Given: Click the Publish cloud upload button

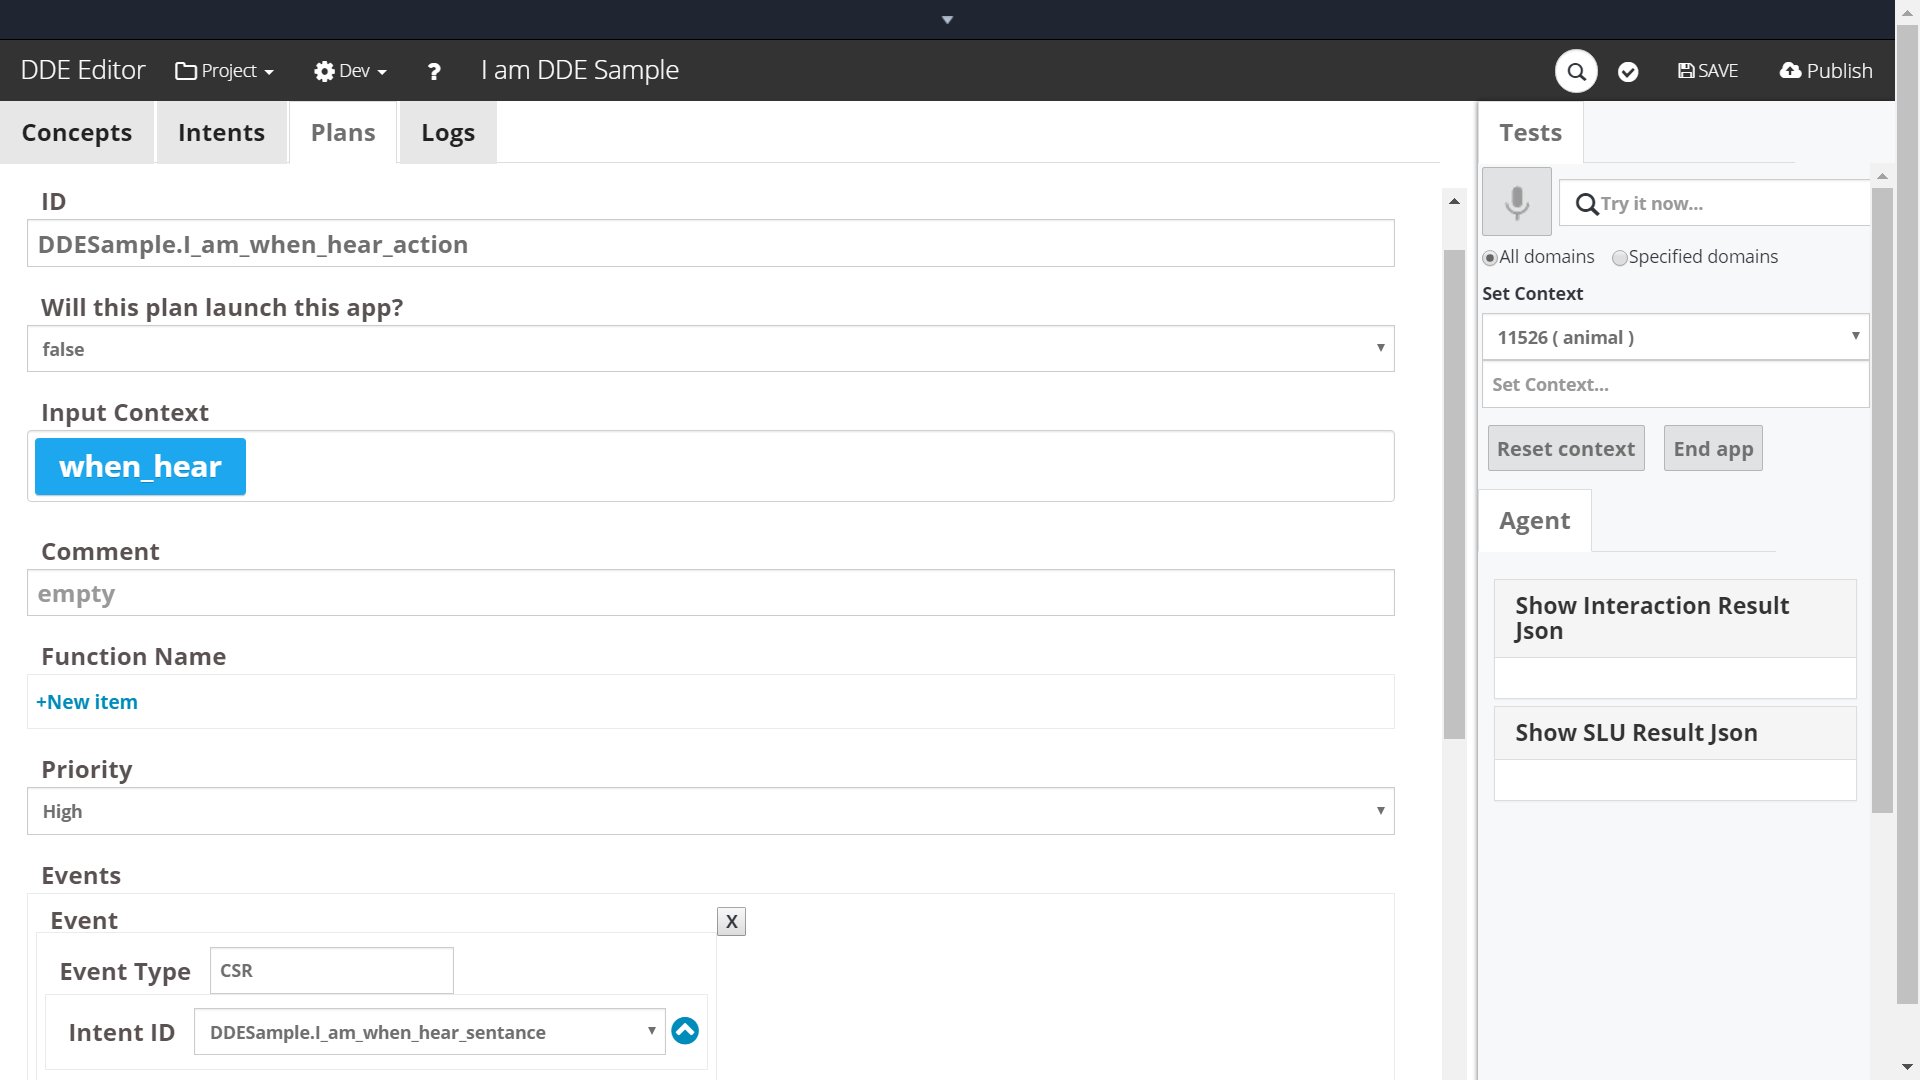Looking at the screenshot, I should pyautogui.click(x=1826, y=71).
